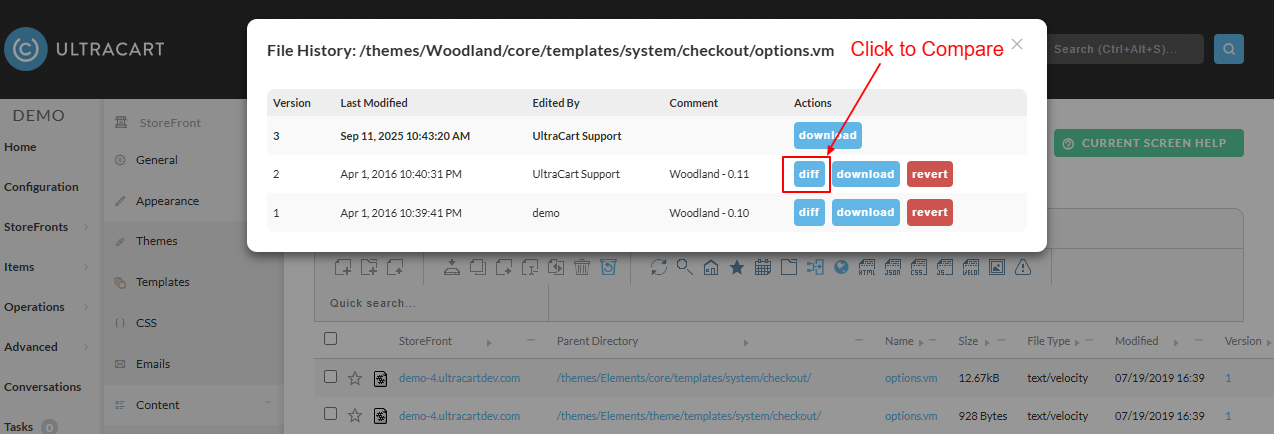This screenshot has height=434, width=1274.
Task: Click the trash delete icon in toolbar
Action: point(582,267)
